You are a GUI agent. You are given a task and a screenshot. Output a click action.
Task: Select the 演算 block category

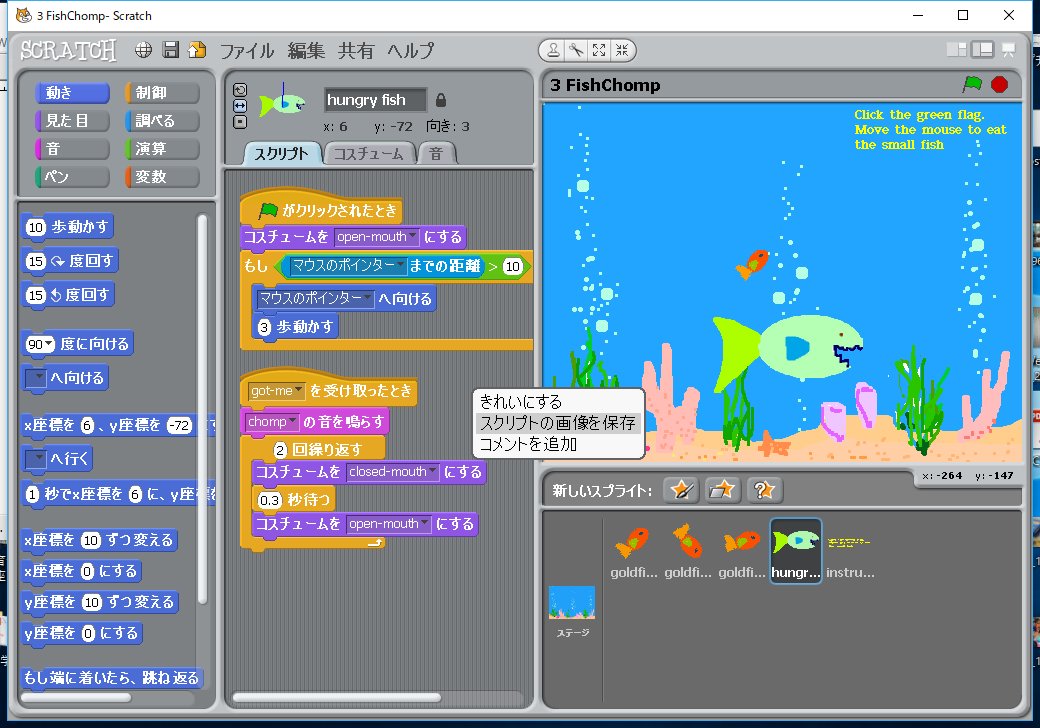162,149
